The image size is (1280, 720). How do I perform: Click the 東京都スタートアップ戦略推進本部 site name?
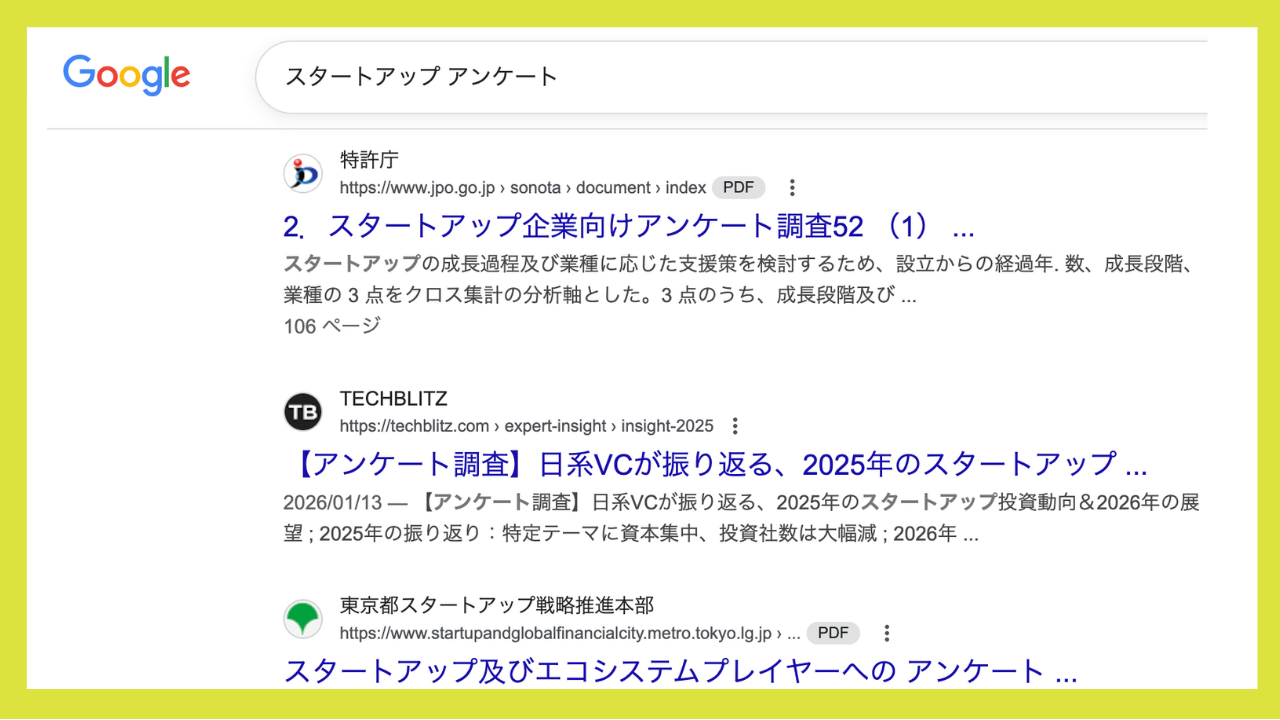496,606
